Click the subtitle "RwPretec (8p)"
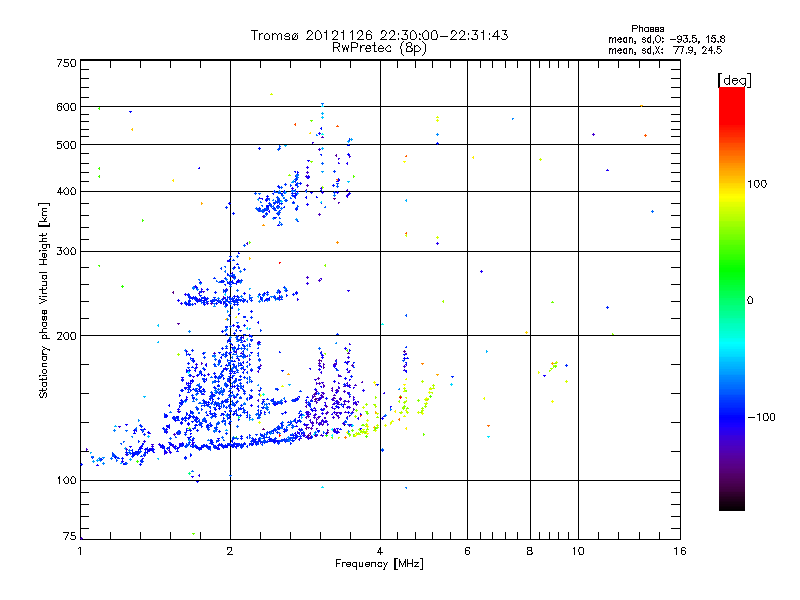 (379, 48)
